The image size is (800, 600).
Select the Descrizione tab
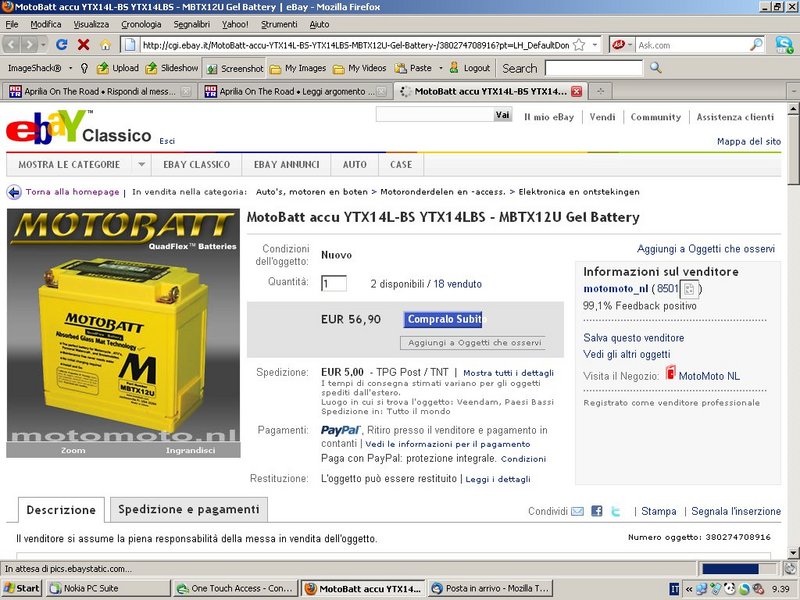[x=61, y=510]
